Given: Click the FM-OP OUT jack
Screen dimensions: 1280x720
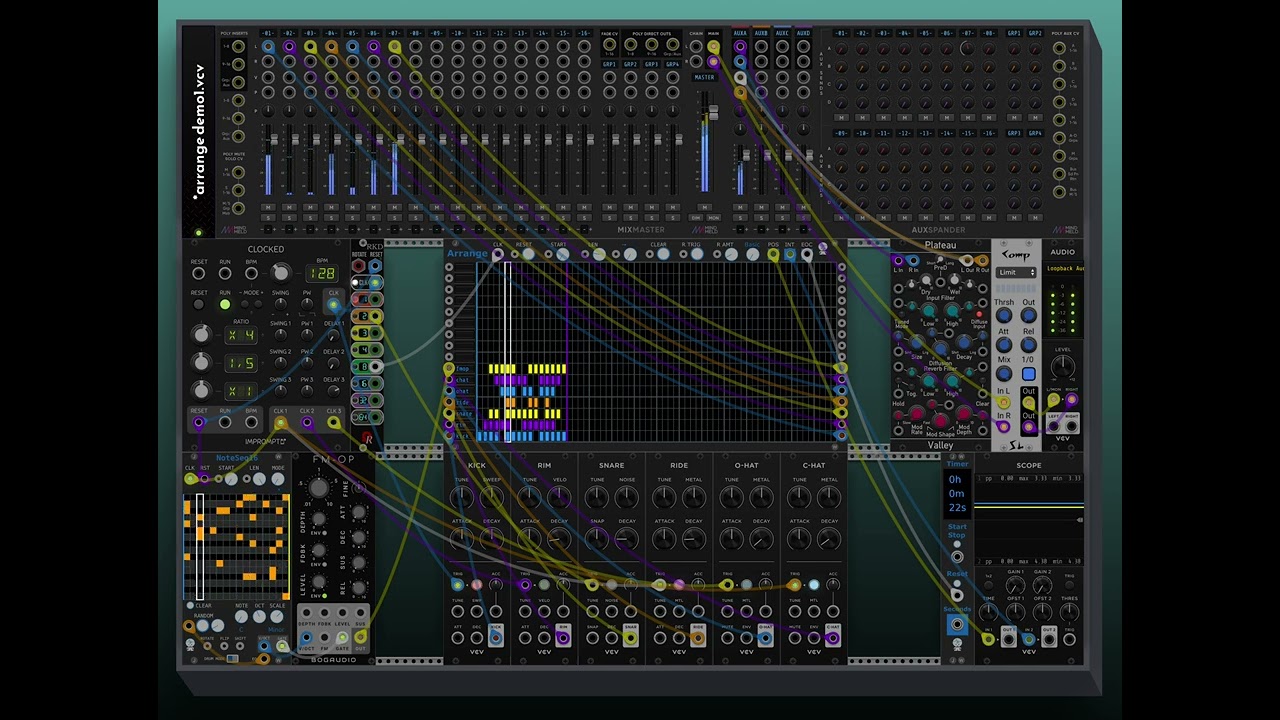Looking at the screenshot, I should click(360, 637).
